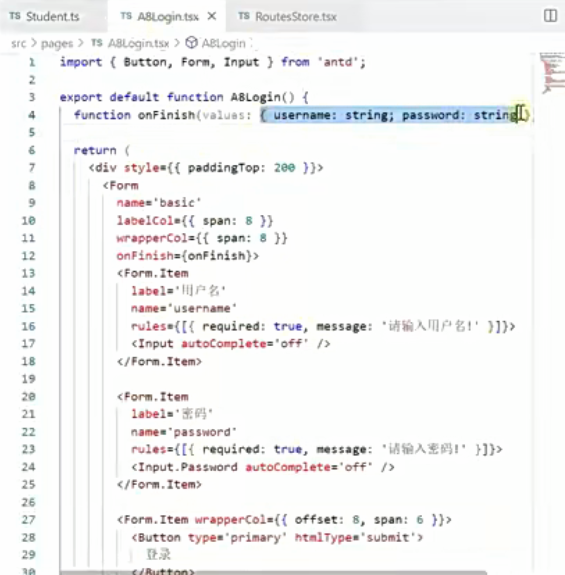Click 'return (' on line 6
565x575 pixels.
pyautogui.click(x=102, y=150)
